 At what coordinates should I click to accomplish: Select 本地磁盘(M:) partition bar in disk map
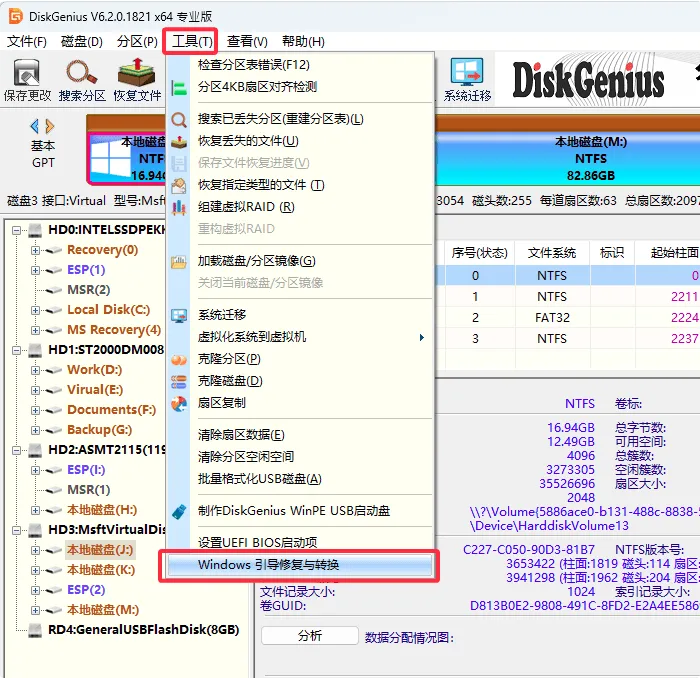tap(567, 158)
